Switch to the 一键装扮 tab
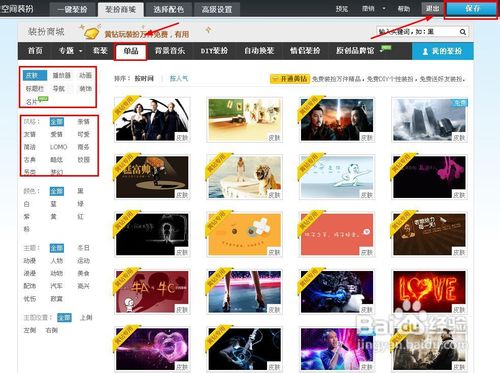Screen dimensions: 500x373 point(72,9)
